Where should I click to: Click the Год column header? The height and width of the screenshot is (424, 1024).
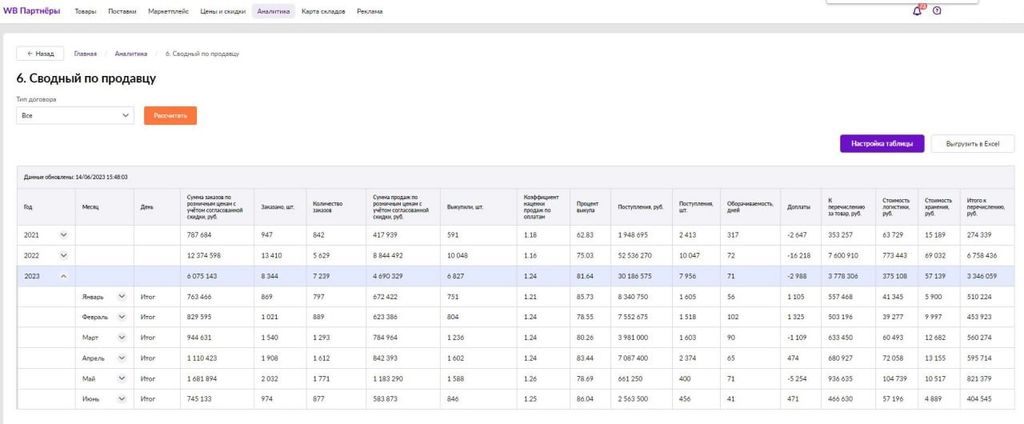(46, 206)
